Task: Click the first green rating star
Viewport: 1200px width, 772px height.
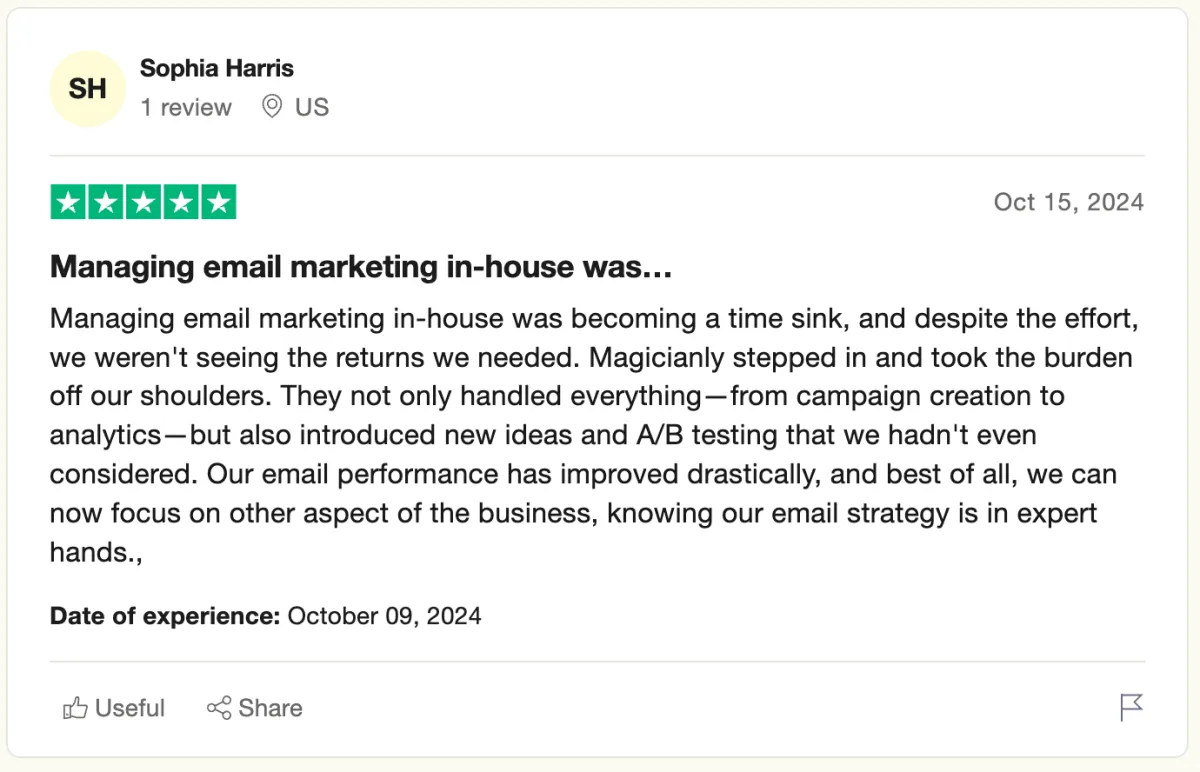Action: [68, 202]
